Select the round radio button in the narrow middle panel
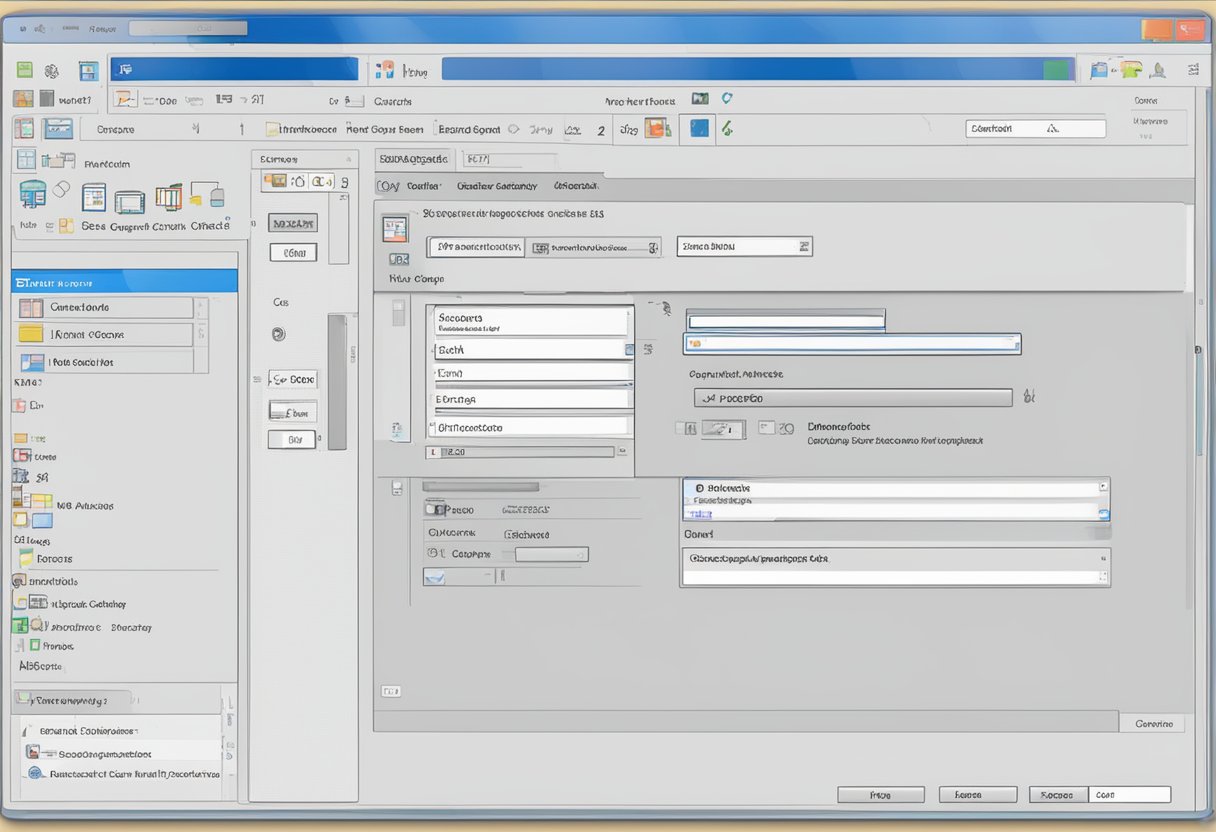1216x832 pixels. 278,335
